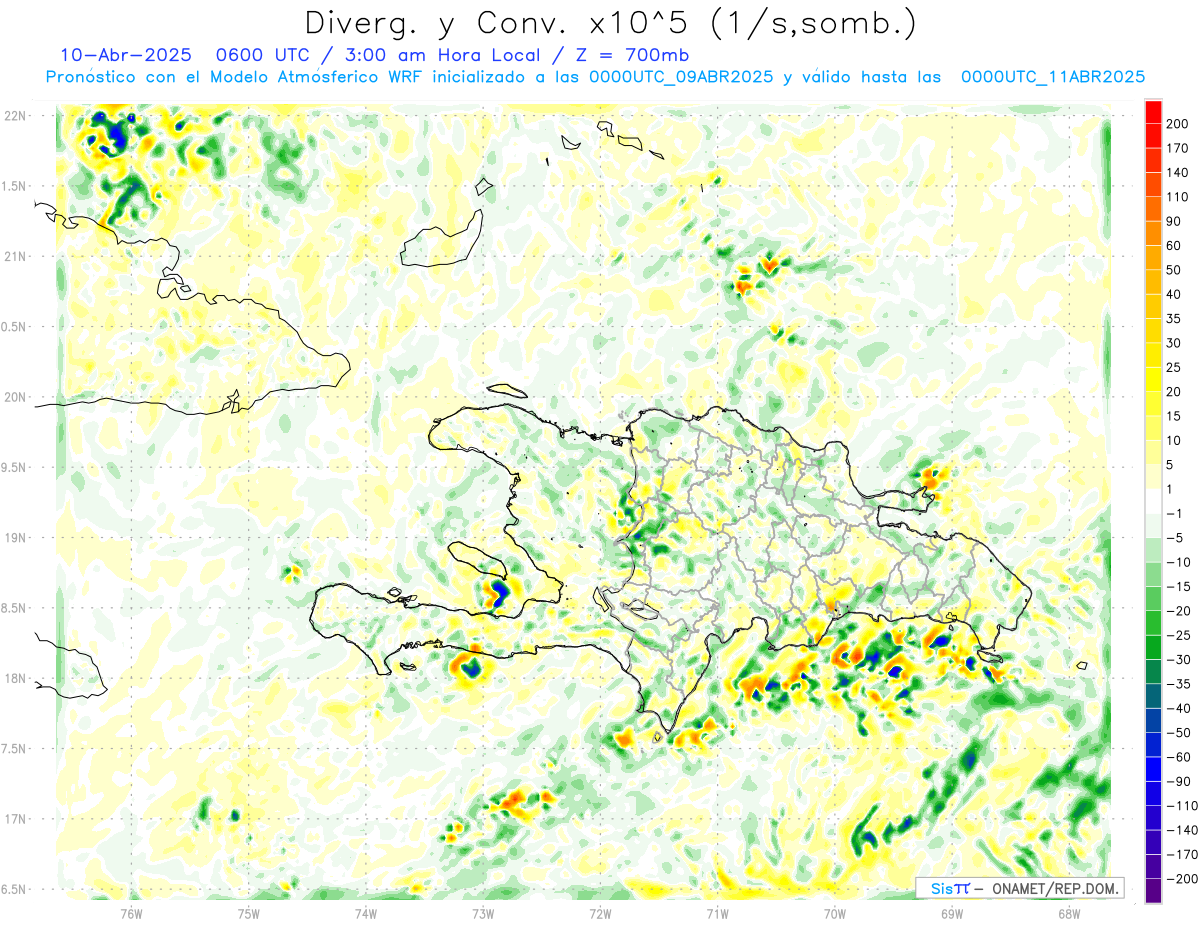This screenshot has width=1200, height=927.
Task: Click the "20N" latitude axis label
Action: pos(14,397)
